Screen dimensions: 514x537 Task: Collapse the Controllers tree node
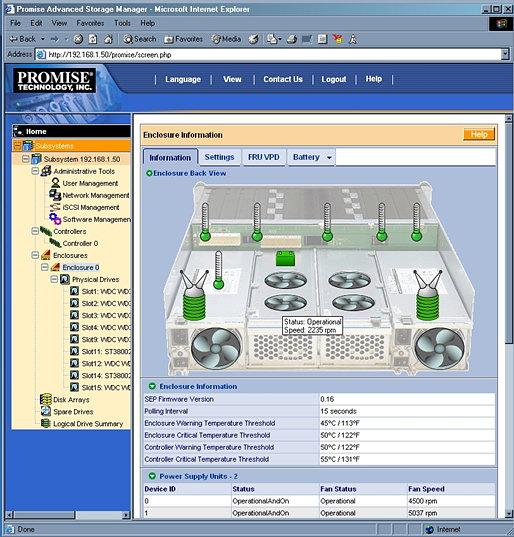pos(35,231)
